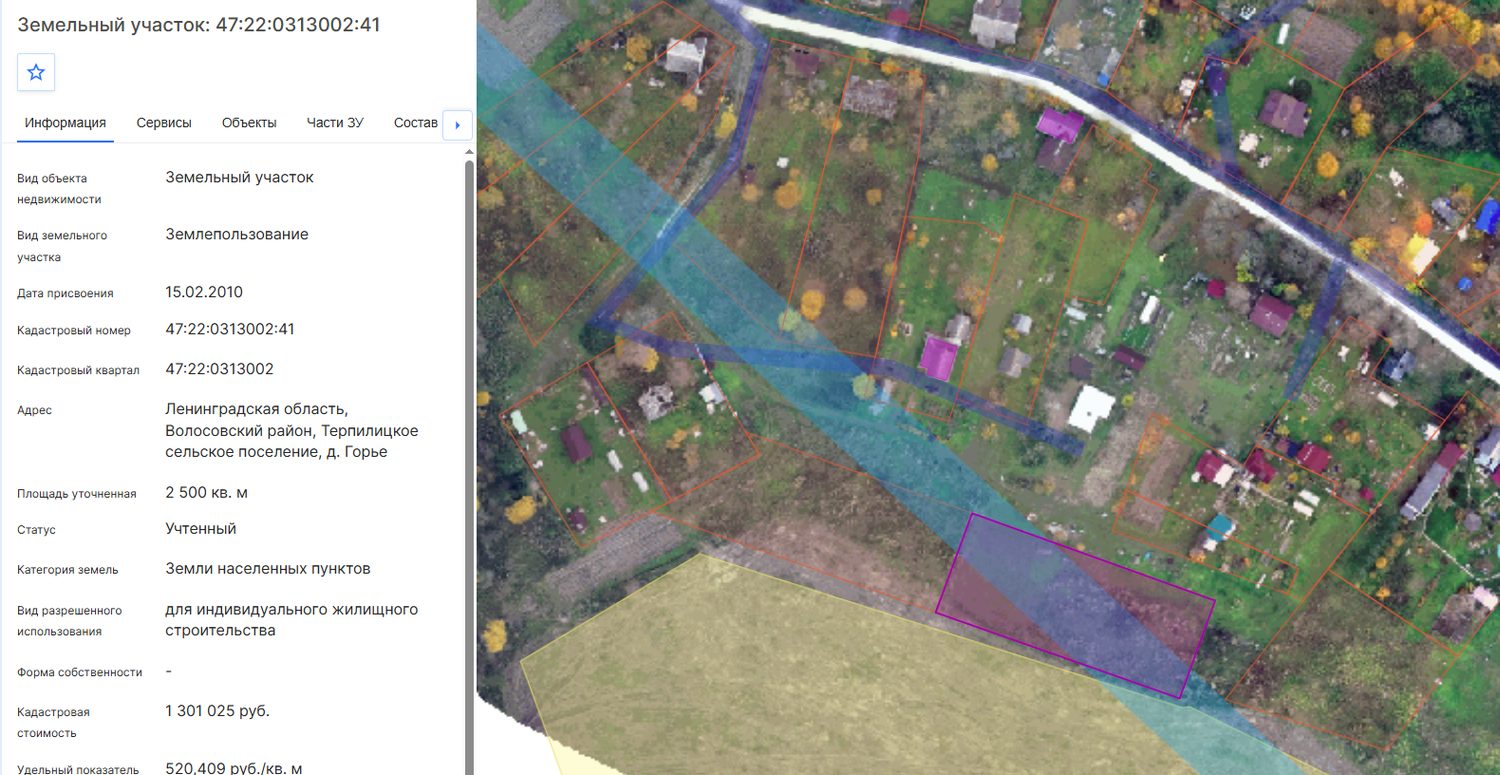The height and width of the screenshot is (775, 1500).
Task: Click the object type value Земельный участок
Action: pos(240,177)
